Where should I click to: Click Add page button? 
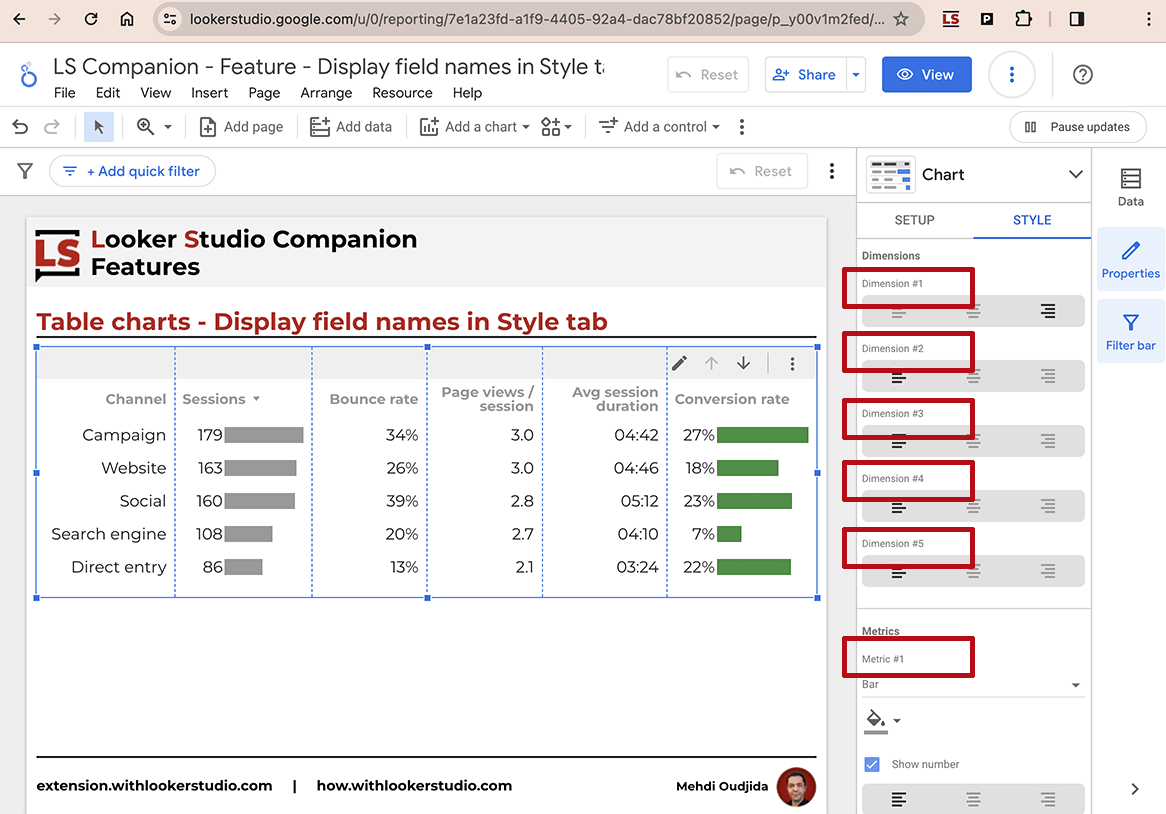(242, 127)
